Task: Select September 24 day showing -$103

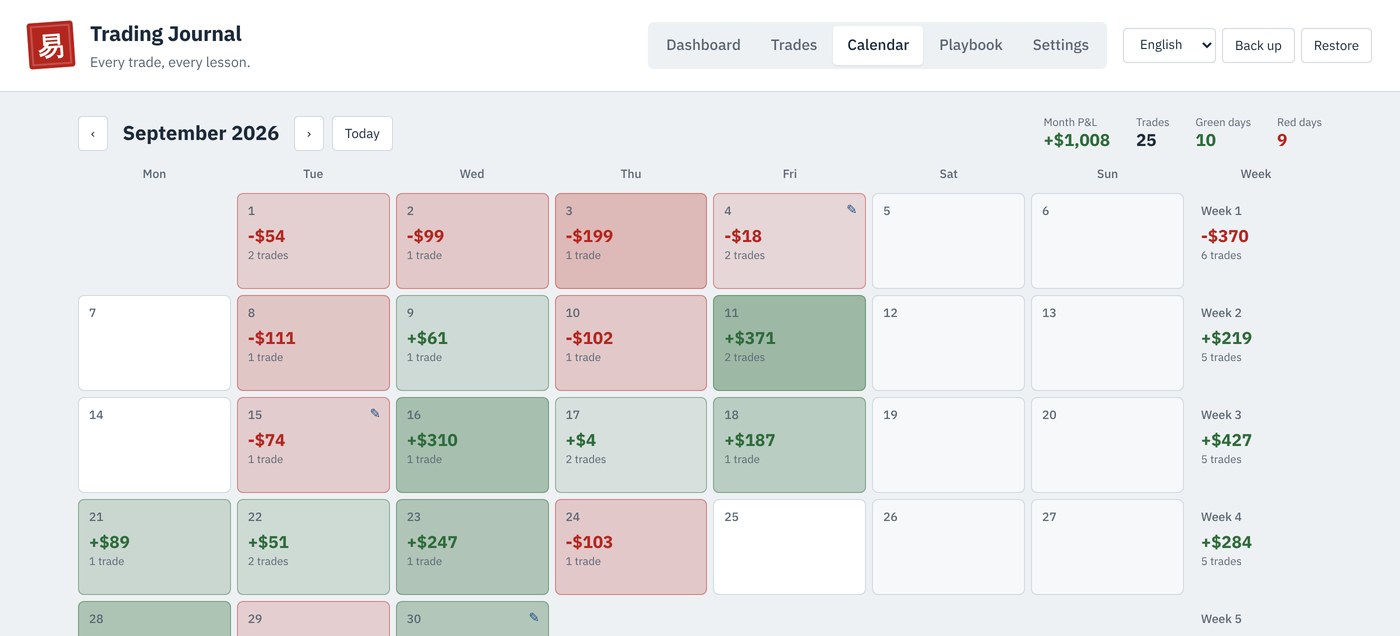Action: coord(631,547)
